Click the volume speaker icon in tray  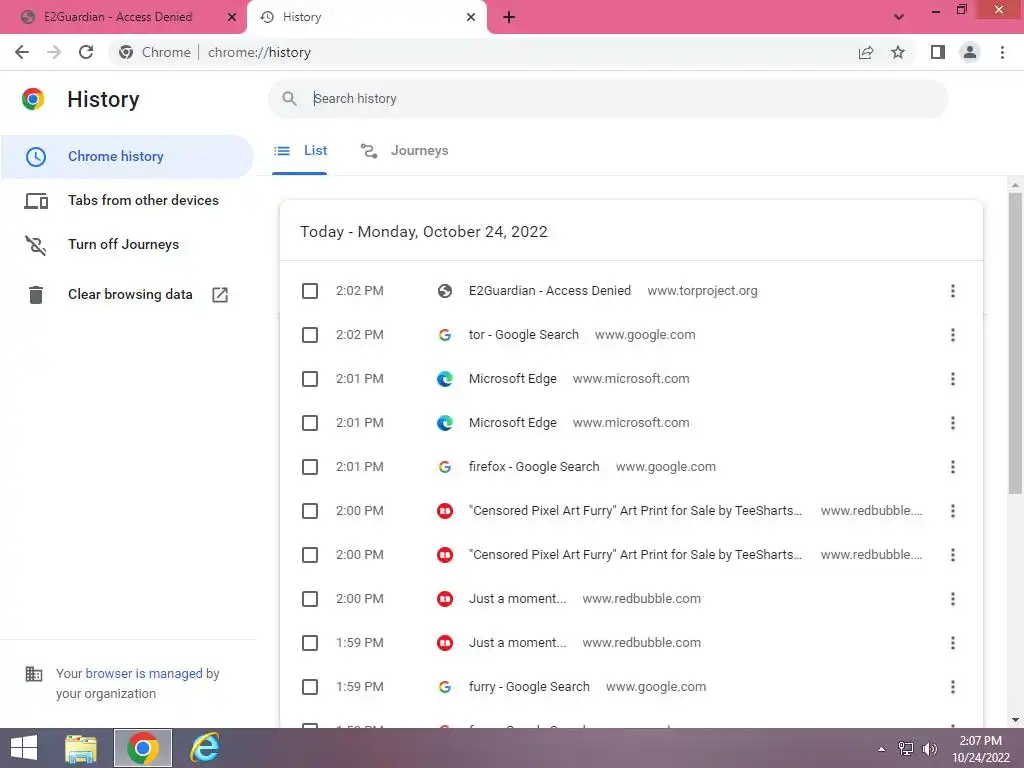point(929,748)
